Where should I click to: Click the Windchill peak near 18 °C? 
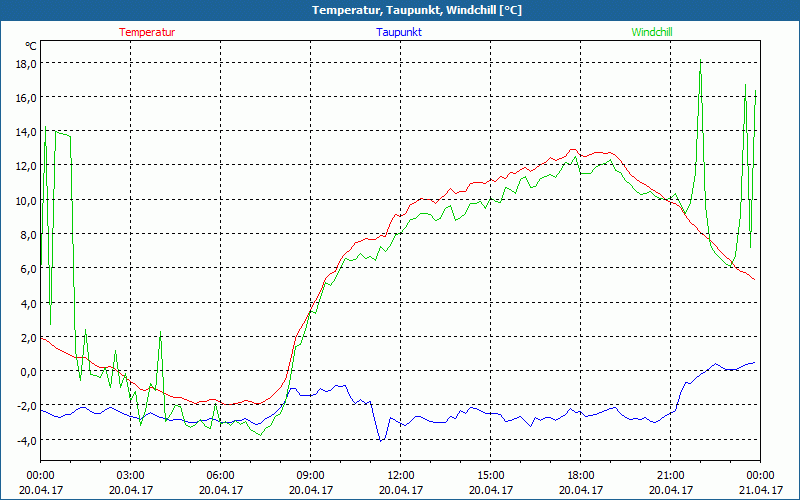701,60
